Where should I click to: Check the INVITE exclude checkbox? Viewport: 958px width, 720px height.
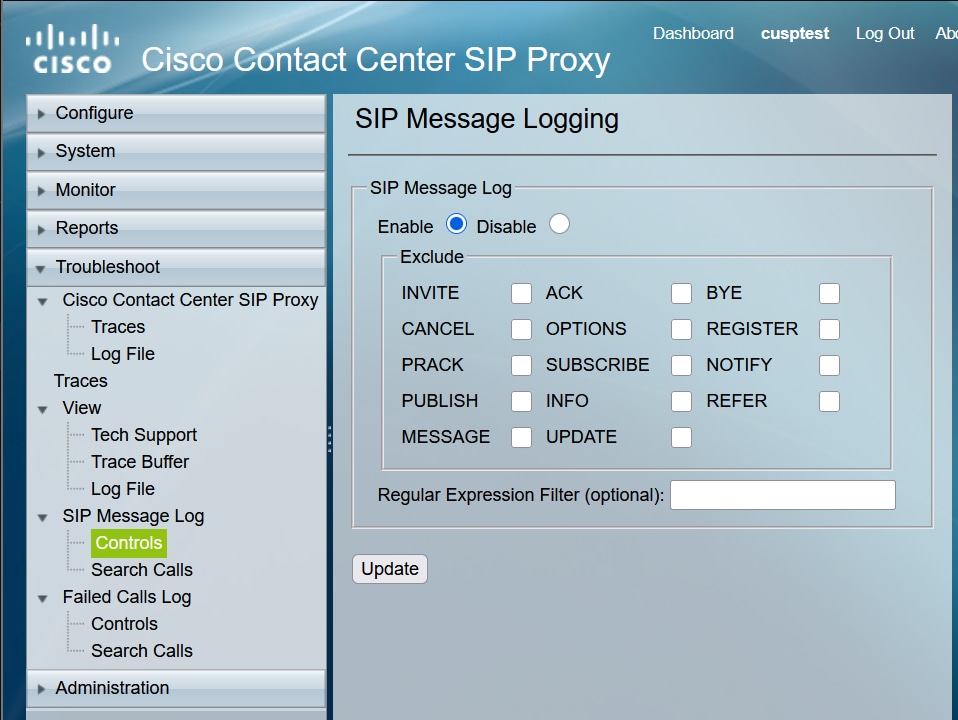(x=521, y=293)
